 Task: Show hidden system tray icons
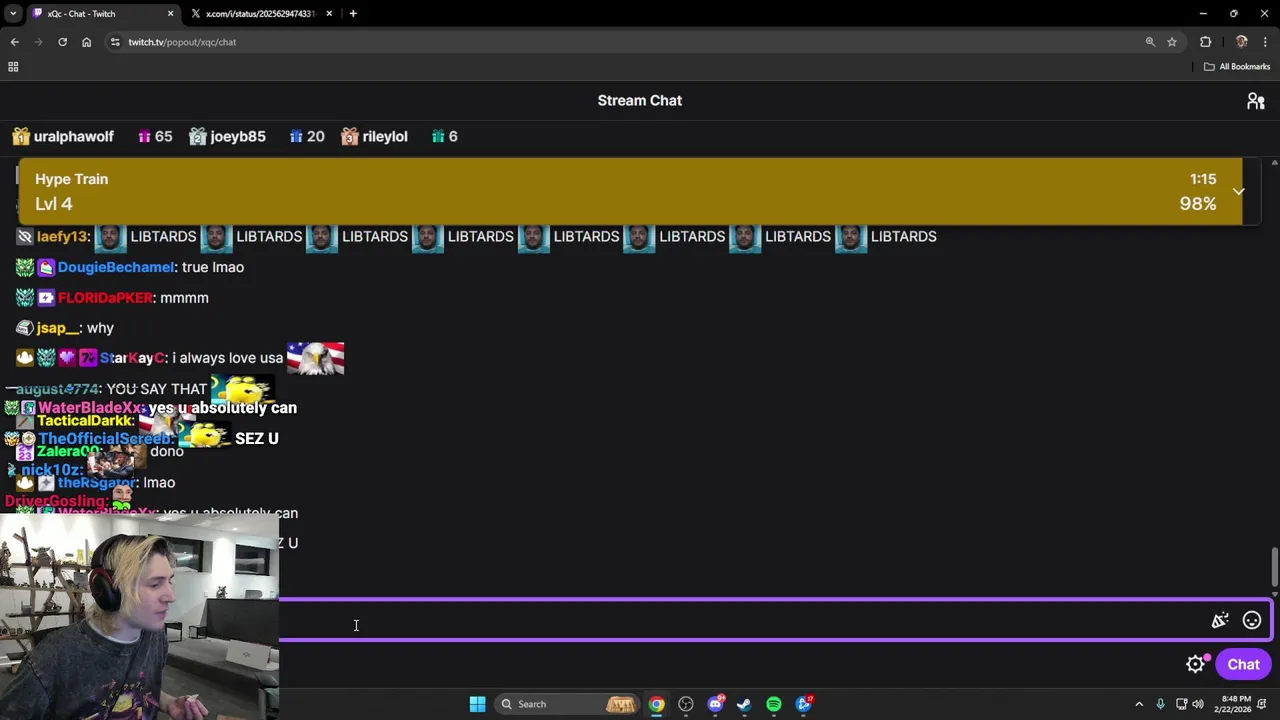click(1139, 704)
